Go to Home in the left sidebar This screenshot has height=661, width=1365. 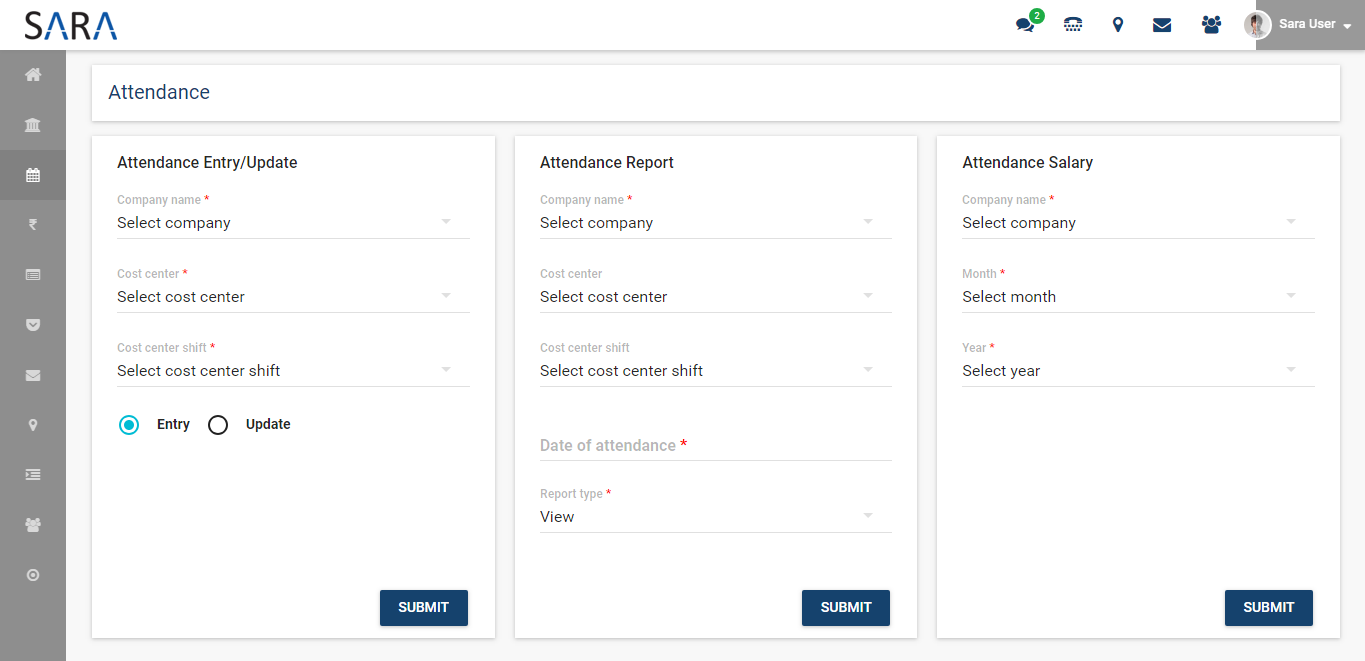33,75
